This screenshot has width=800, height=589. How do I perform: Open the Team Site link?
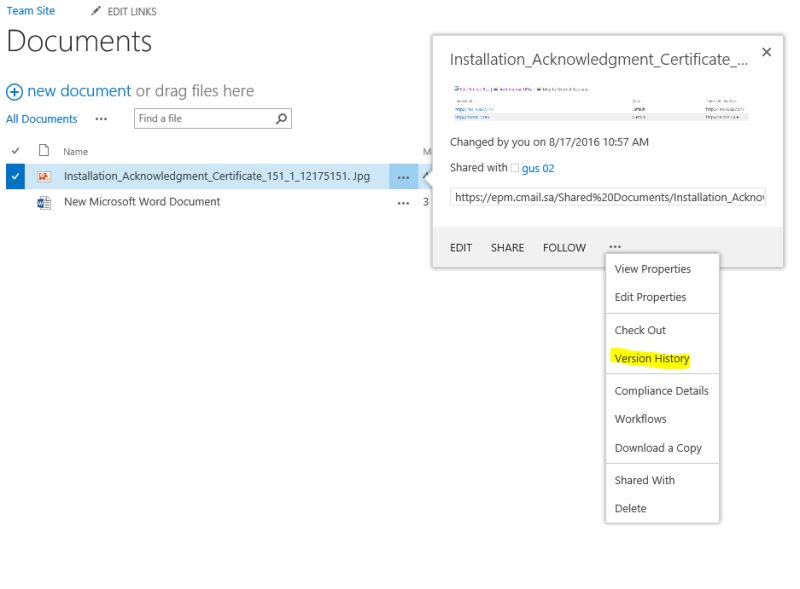tap(28, 10)
